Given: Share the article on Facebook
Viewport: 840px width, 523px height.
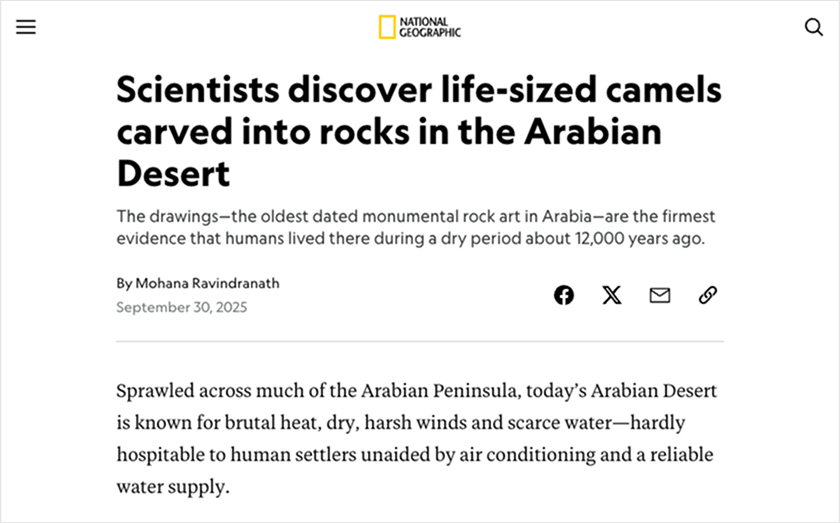Looking at the screenshot, I should point(564,295).
